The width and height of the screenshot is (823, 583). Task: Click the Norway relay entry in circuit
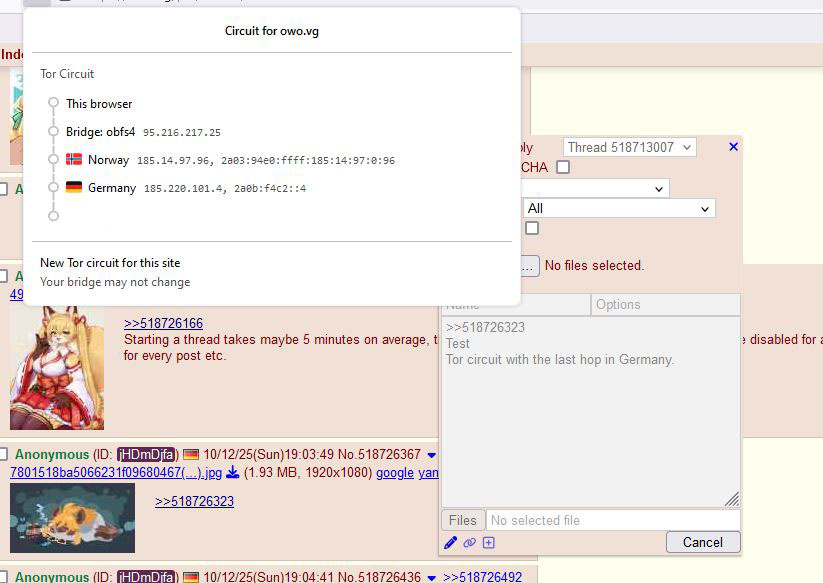pos(230,160)
